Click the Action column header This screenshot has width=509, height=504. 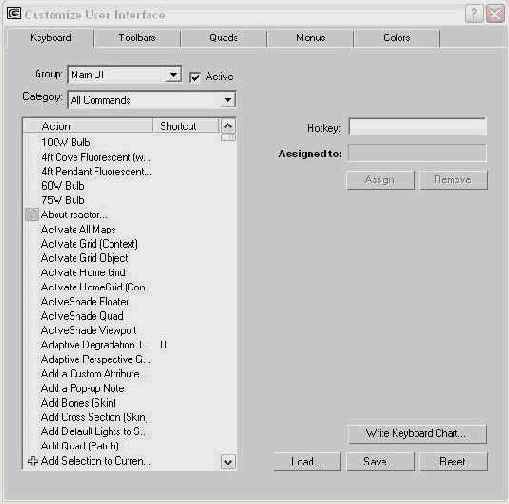click(x=88, y=126)
